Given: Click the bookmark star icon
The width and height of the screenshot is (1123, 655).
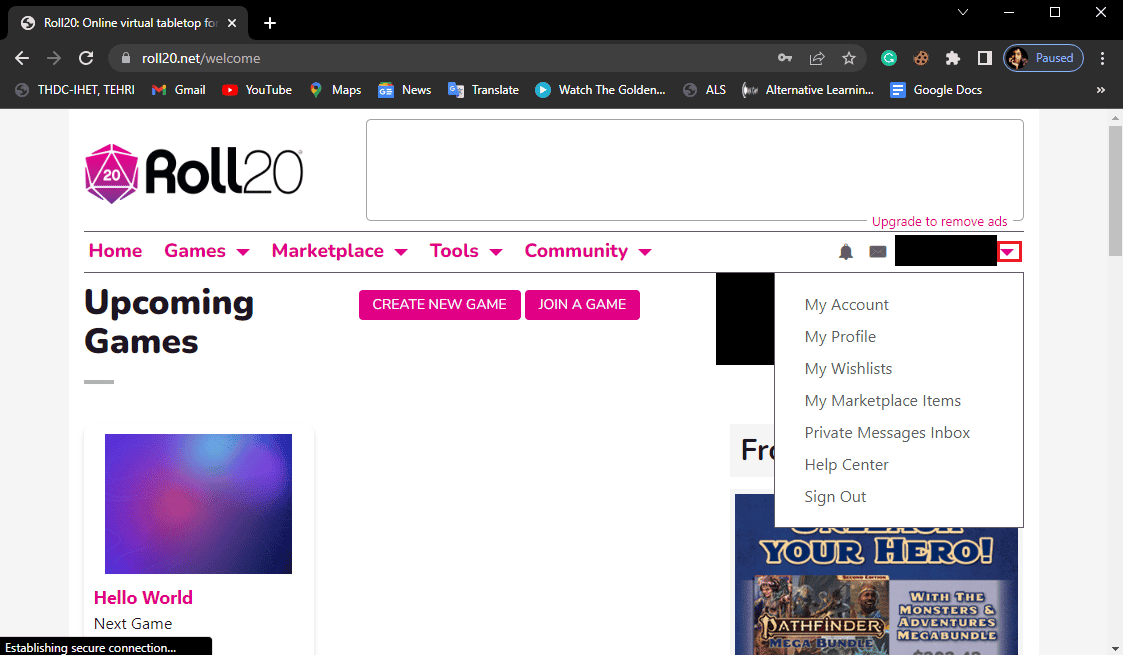Looking at the screenshot, I should tap(847, 59).
